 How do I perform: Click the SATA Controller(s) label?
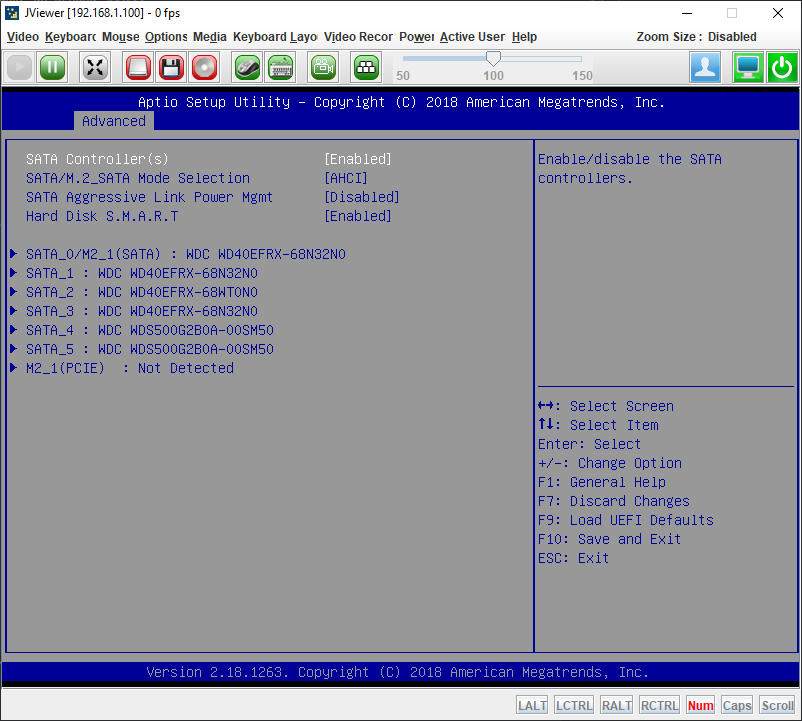click(x=97, y=159)
